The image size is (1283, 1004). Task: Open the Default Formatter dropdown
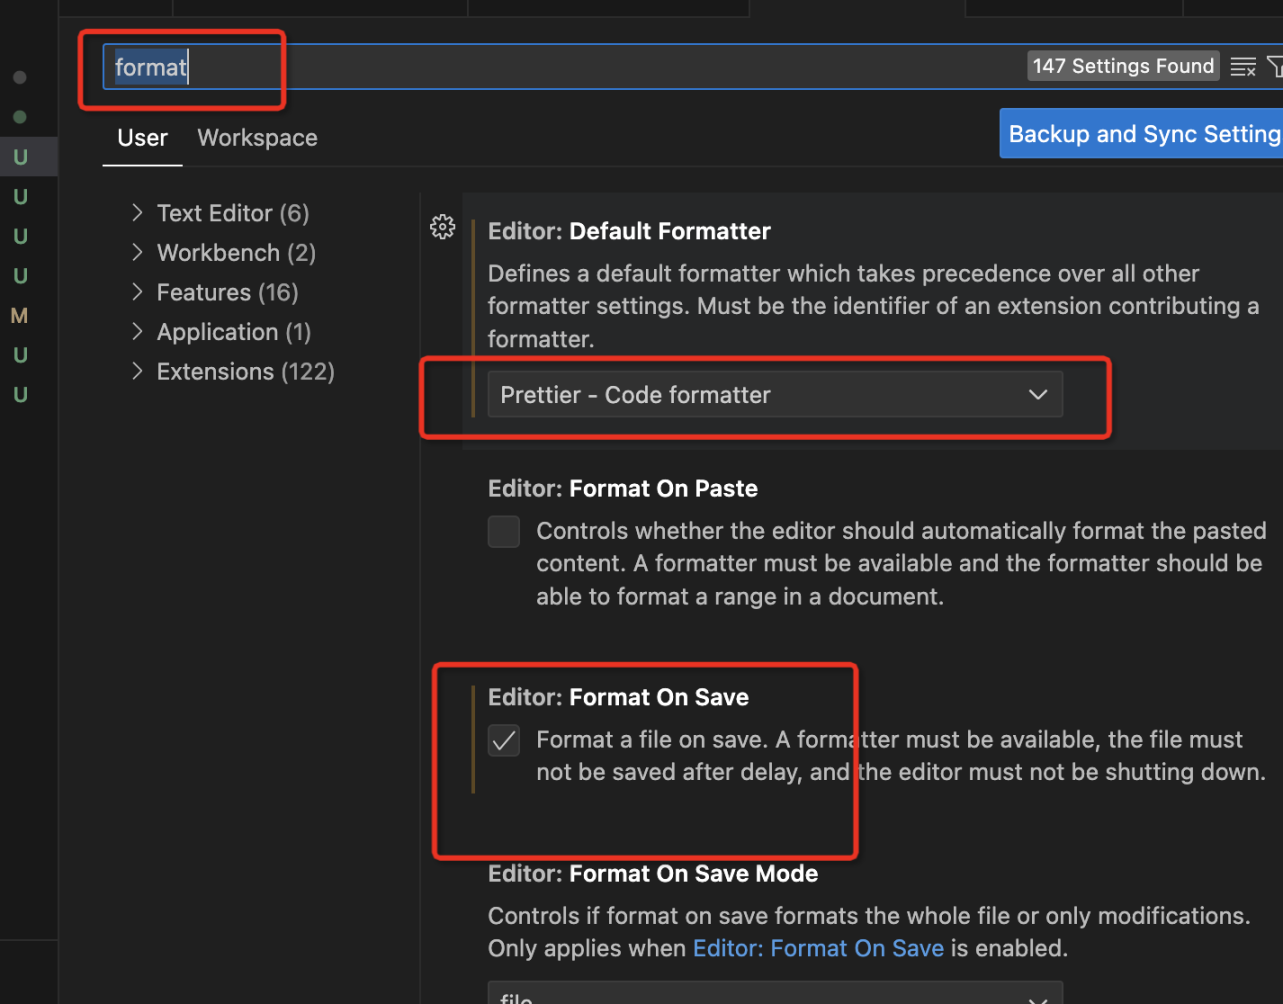click(x=774, y=395)
